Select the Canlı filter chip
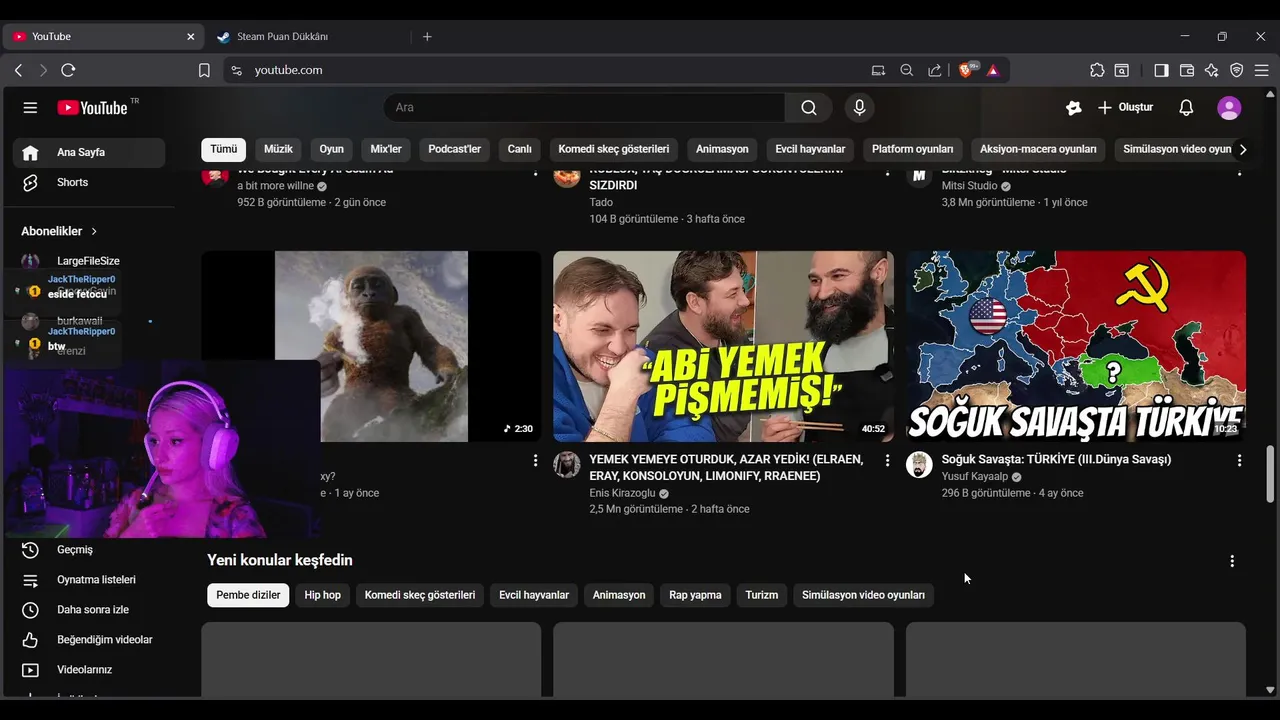Viewport: 1280px width, 720px height. point(520,149)
